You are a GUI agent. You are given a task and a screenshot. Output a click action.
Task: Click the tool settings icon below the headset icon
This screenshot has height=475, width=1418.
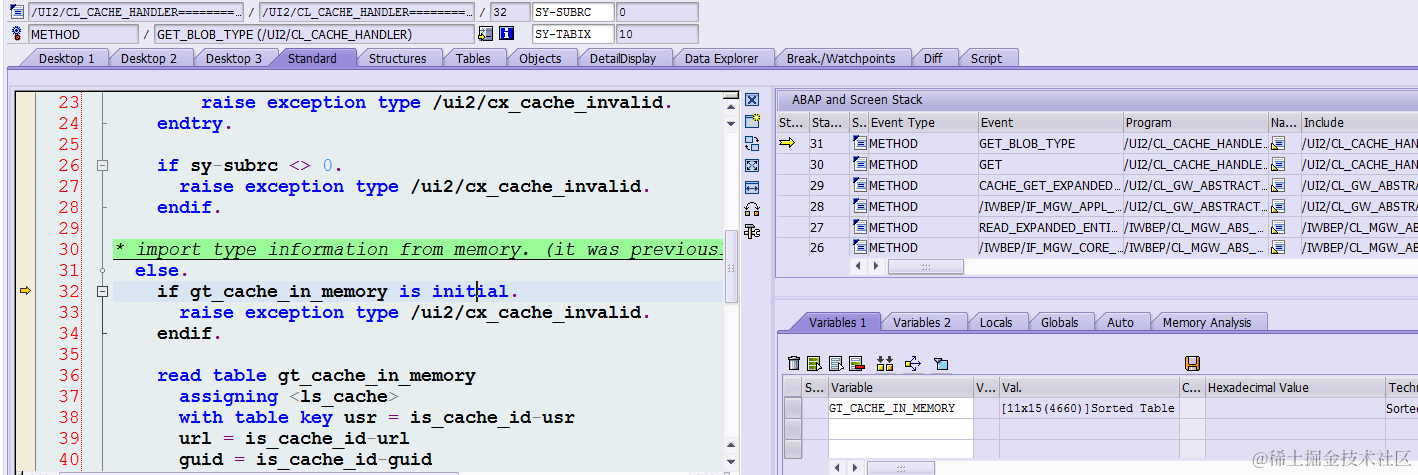[752, 231]
